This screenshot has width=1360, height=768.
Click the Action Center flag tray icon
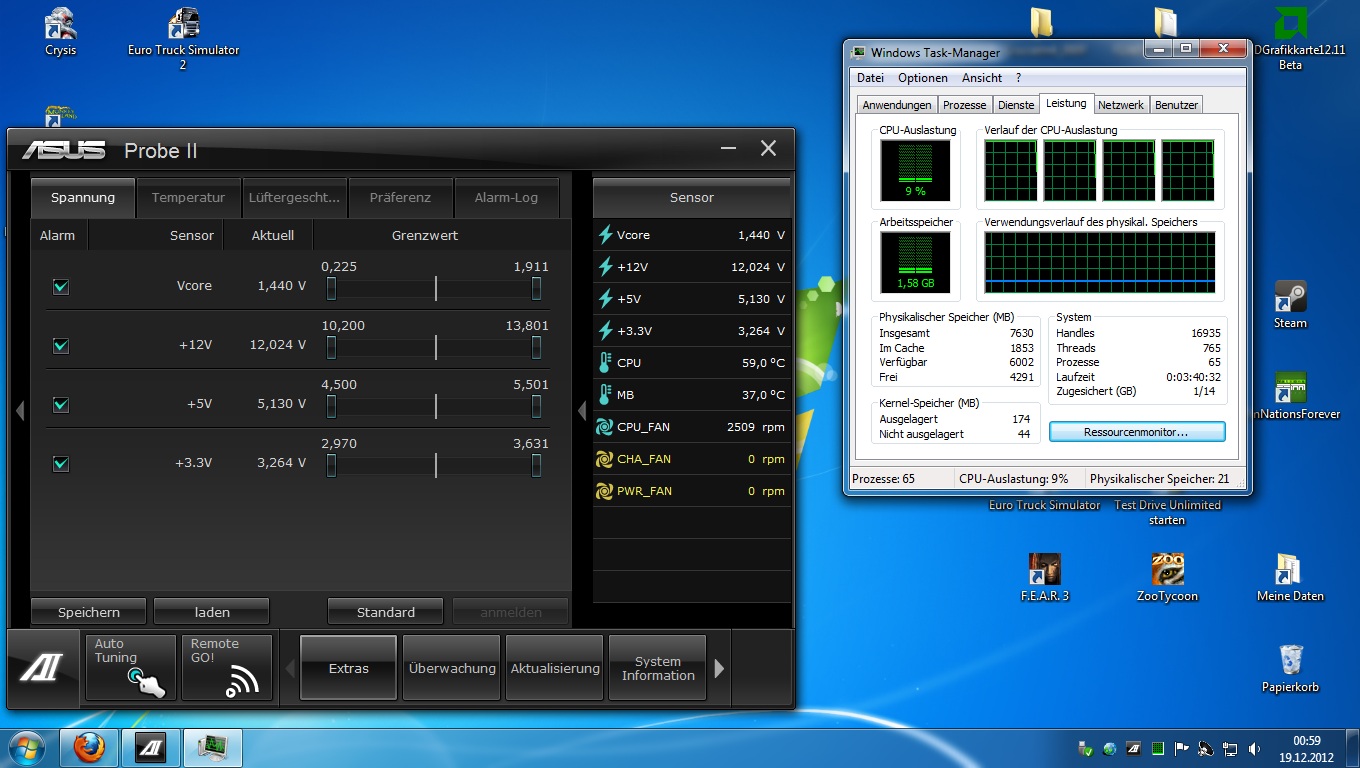pos(1182,748)
